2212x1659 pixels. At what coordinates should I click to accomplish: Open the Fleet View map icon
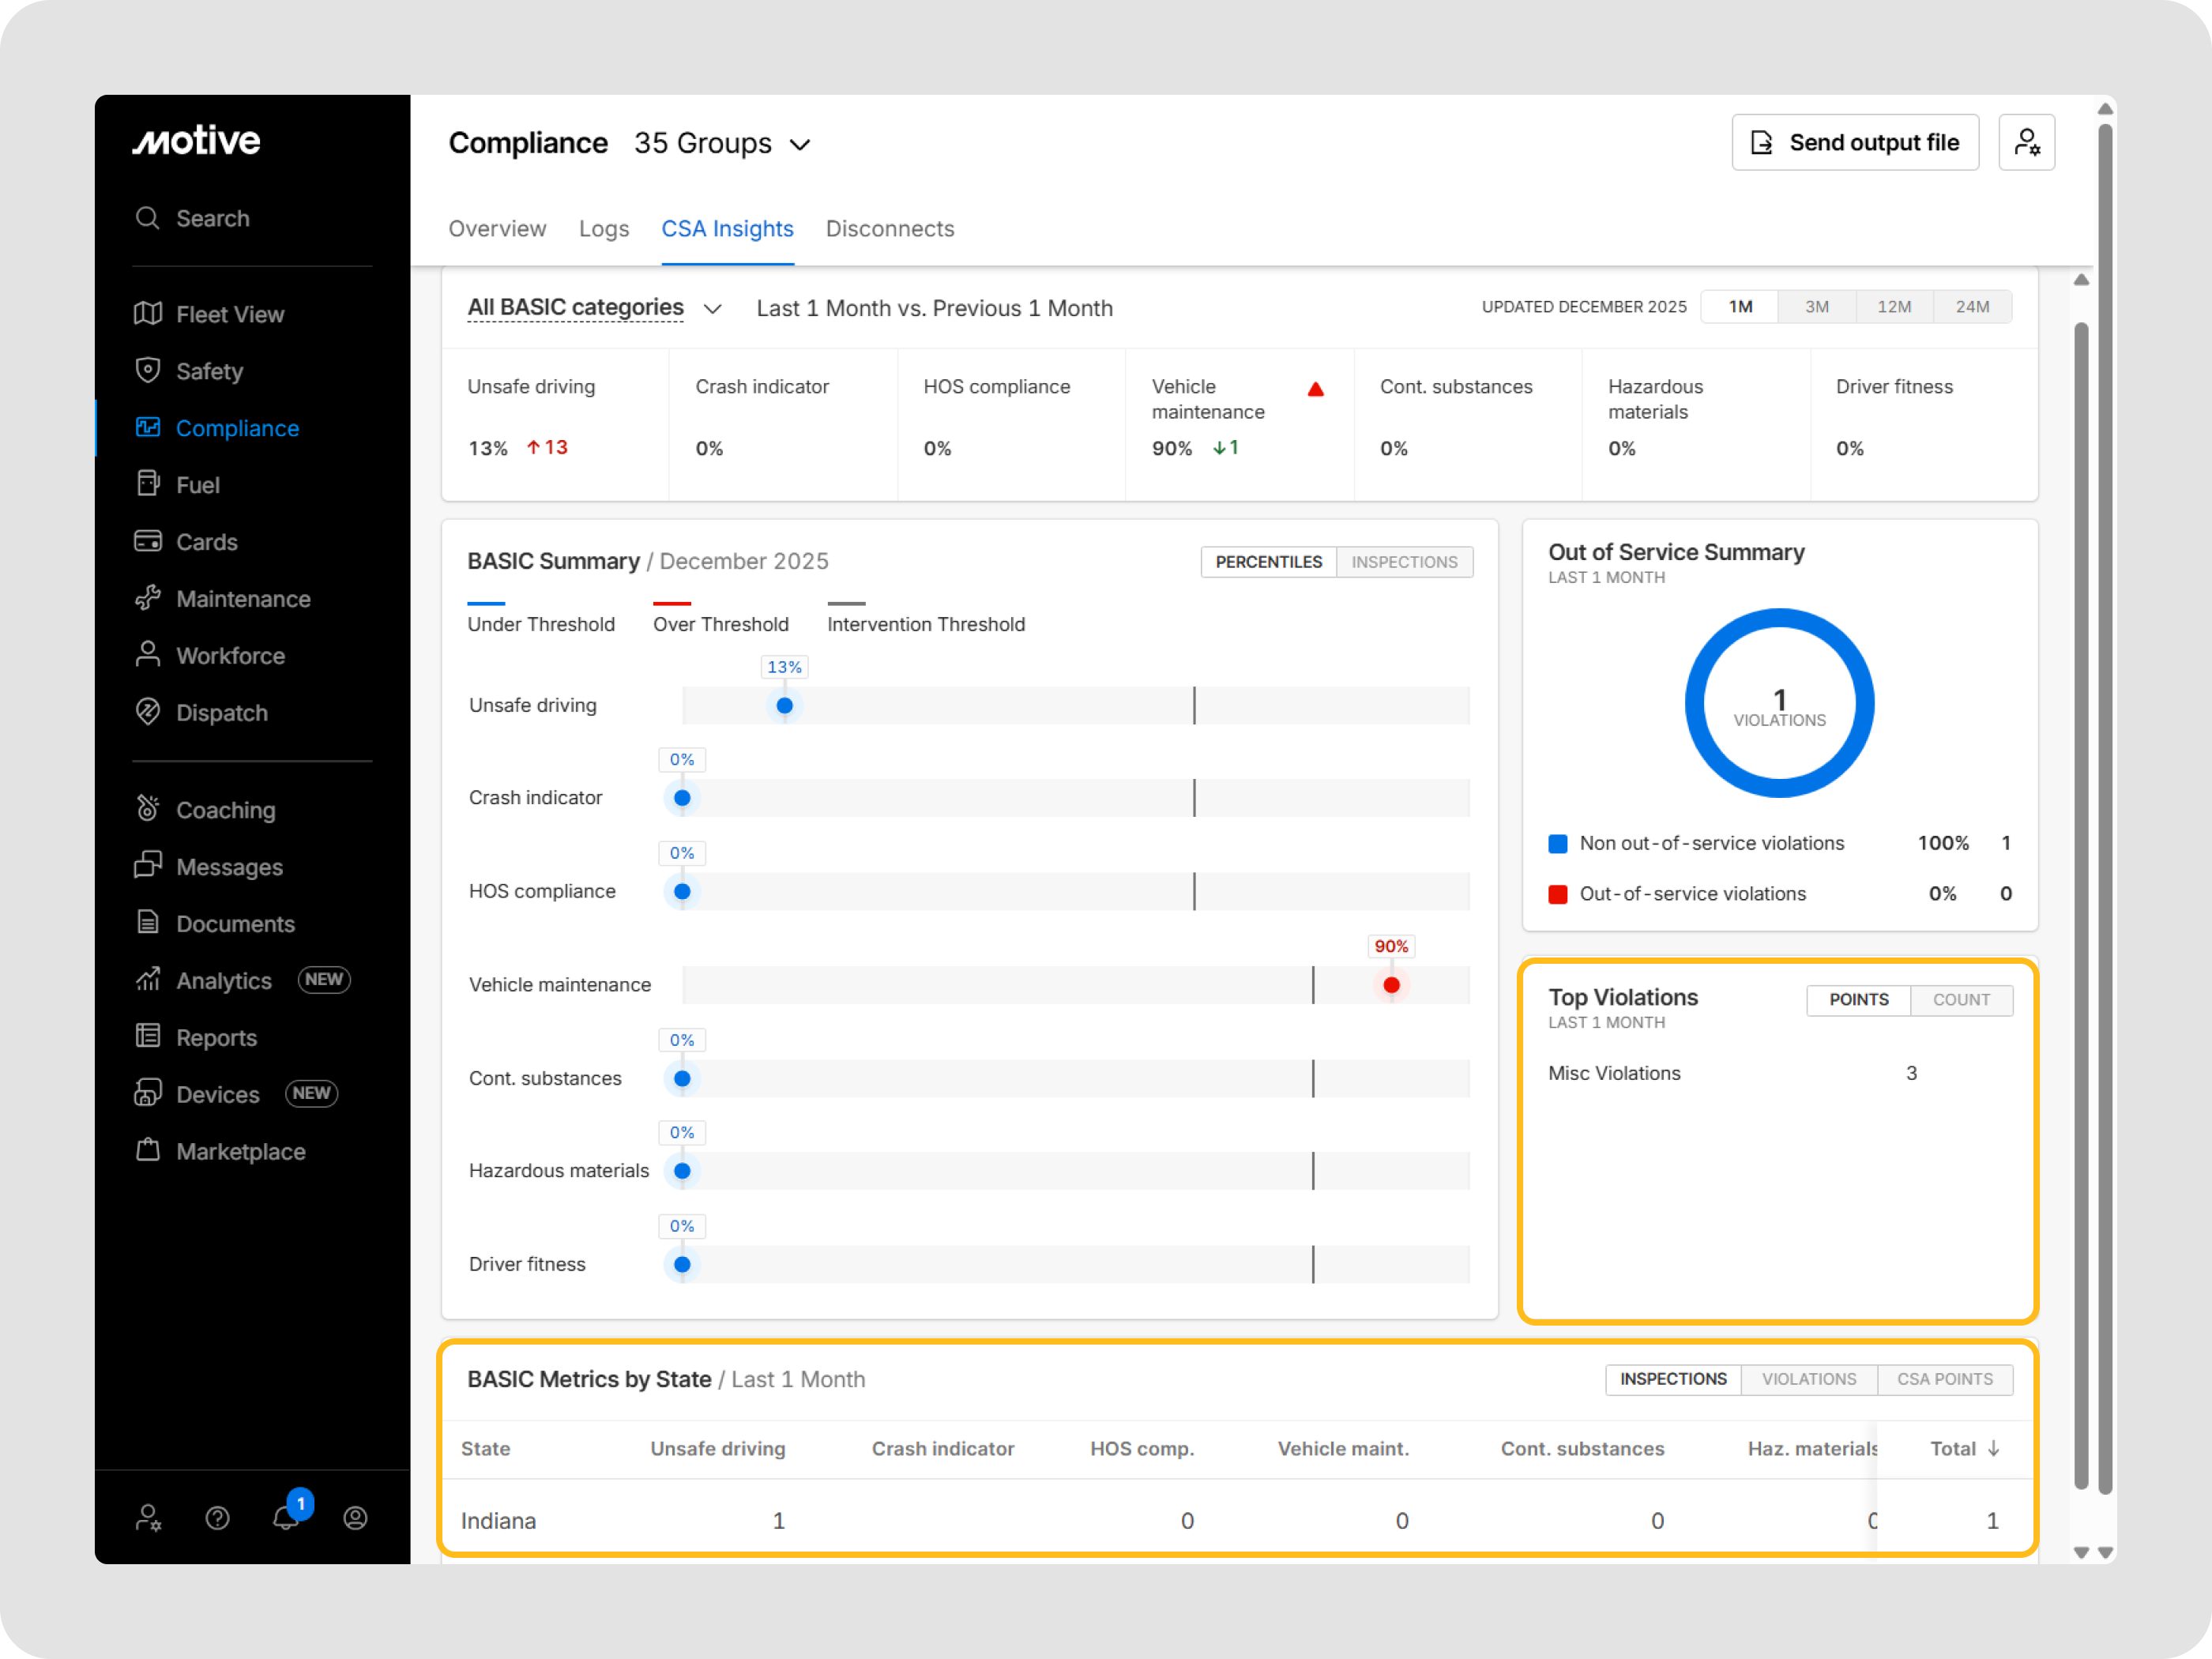point(147,314)
